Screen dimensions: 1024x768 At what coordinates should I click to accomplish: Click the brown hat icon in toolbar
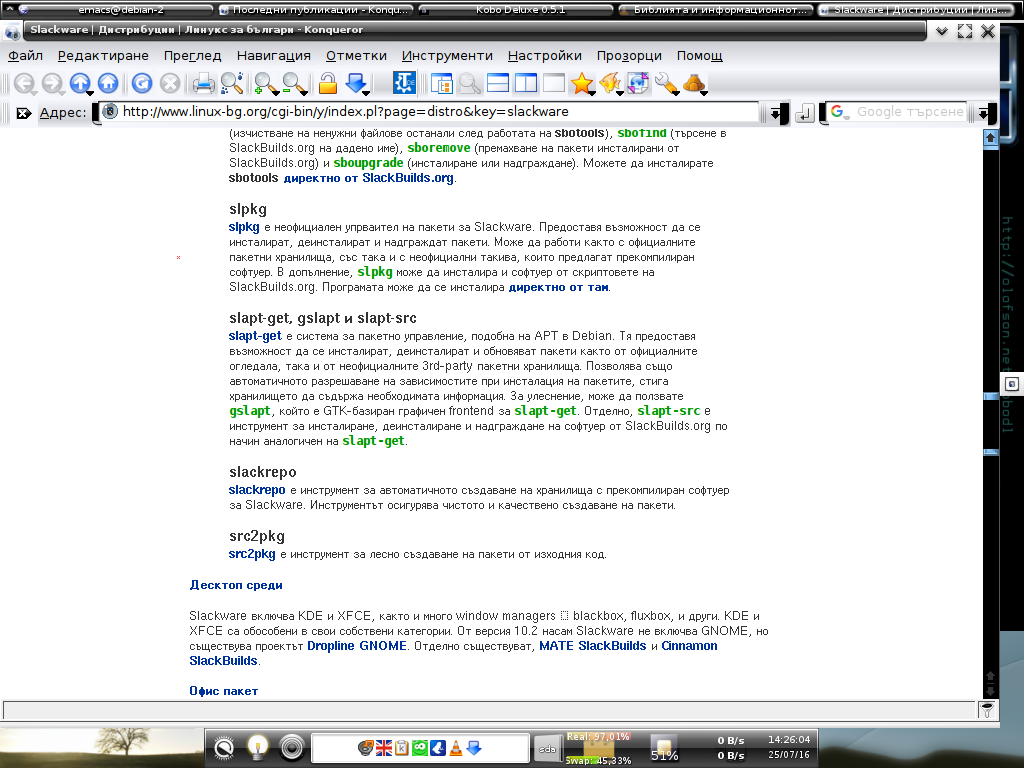[694, 84]
